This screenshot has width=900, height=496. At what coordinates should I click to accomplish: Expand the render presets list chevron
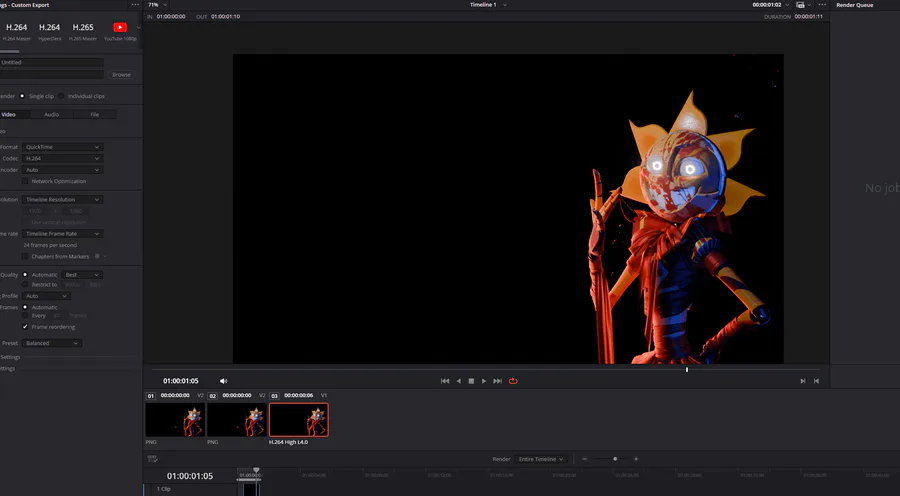(138, 28)
